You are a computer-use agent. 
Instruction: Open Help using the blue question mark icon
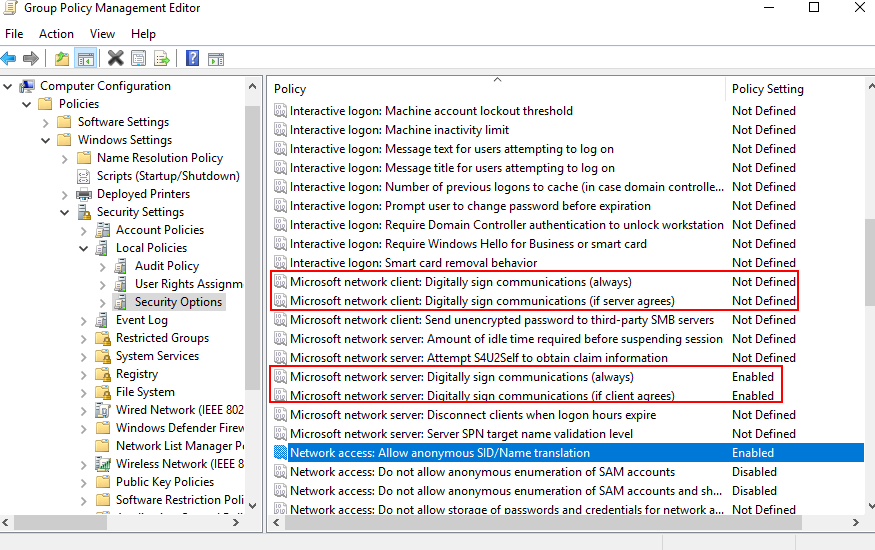pyautogui.click(x=192, y=58)
